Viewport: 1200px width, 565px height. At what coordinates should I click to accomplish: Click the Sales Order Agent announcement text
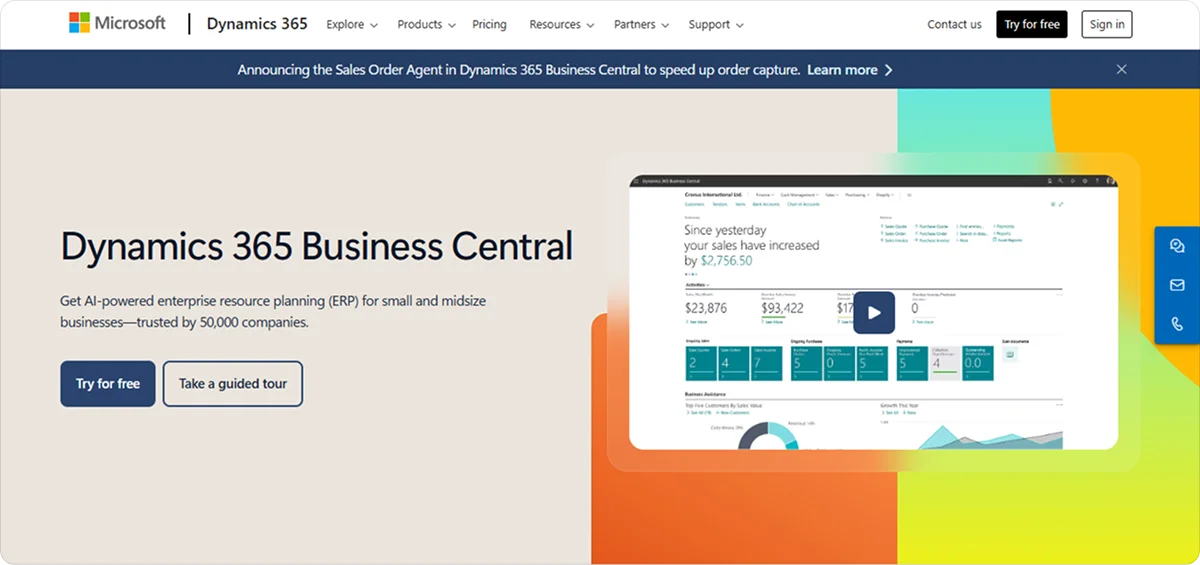pos(519,70)
